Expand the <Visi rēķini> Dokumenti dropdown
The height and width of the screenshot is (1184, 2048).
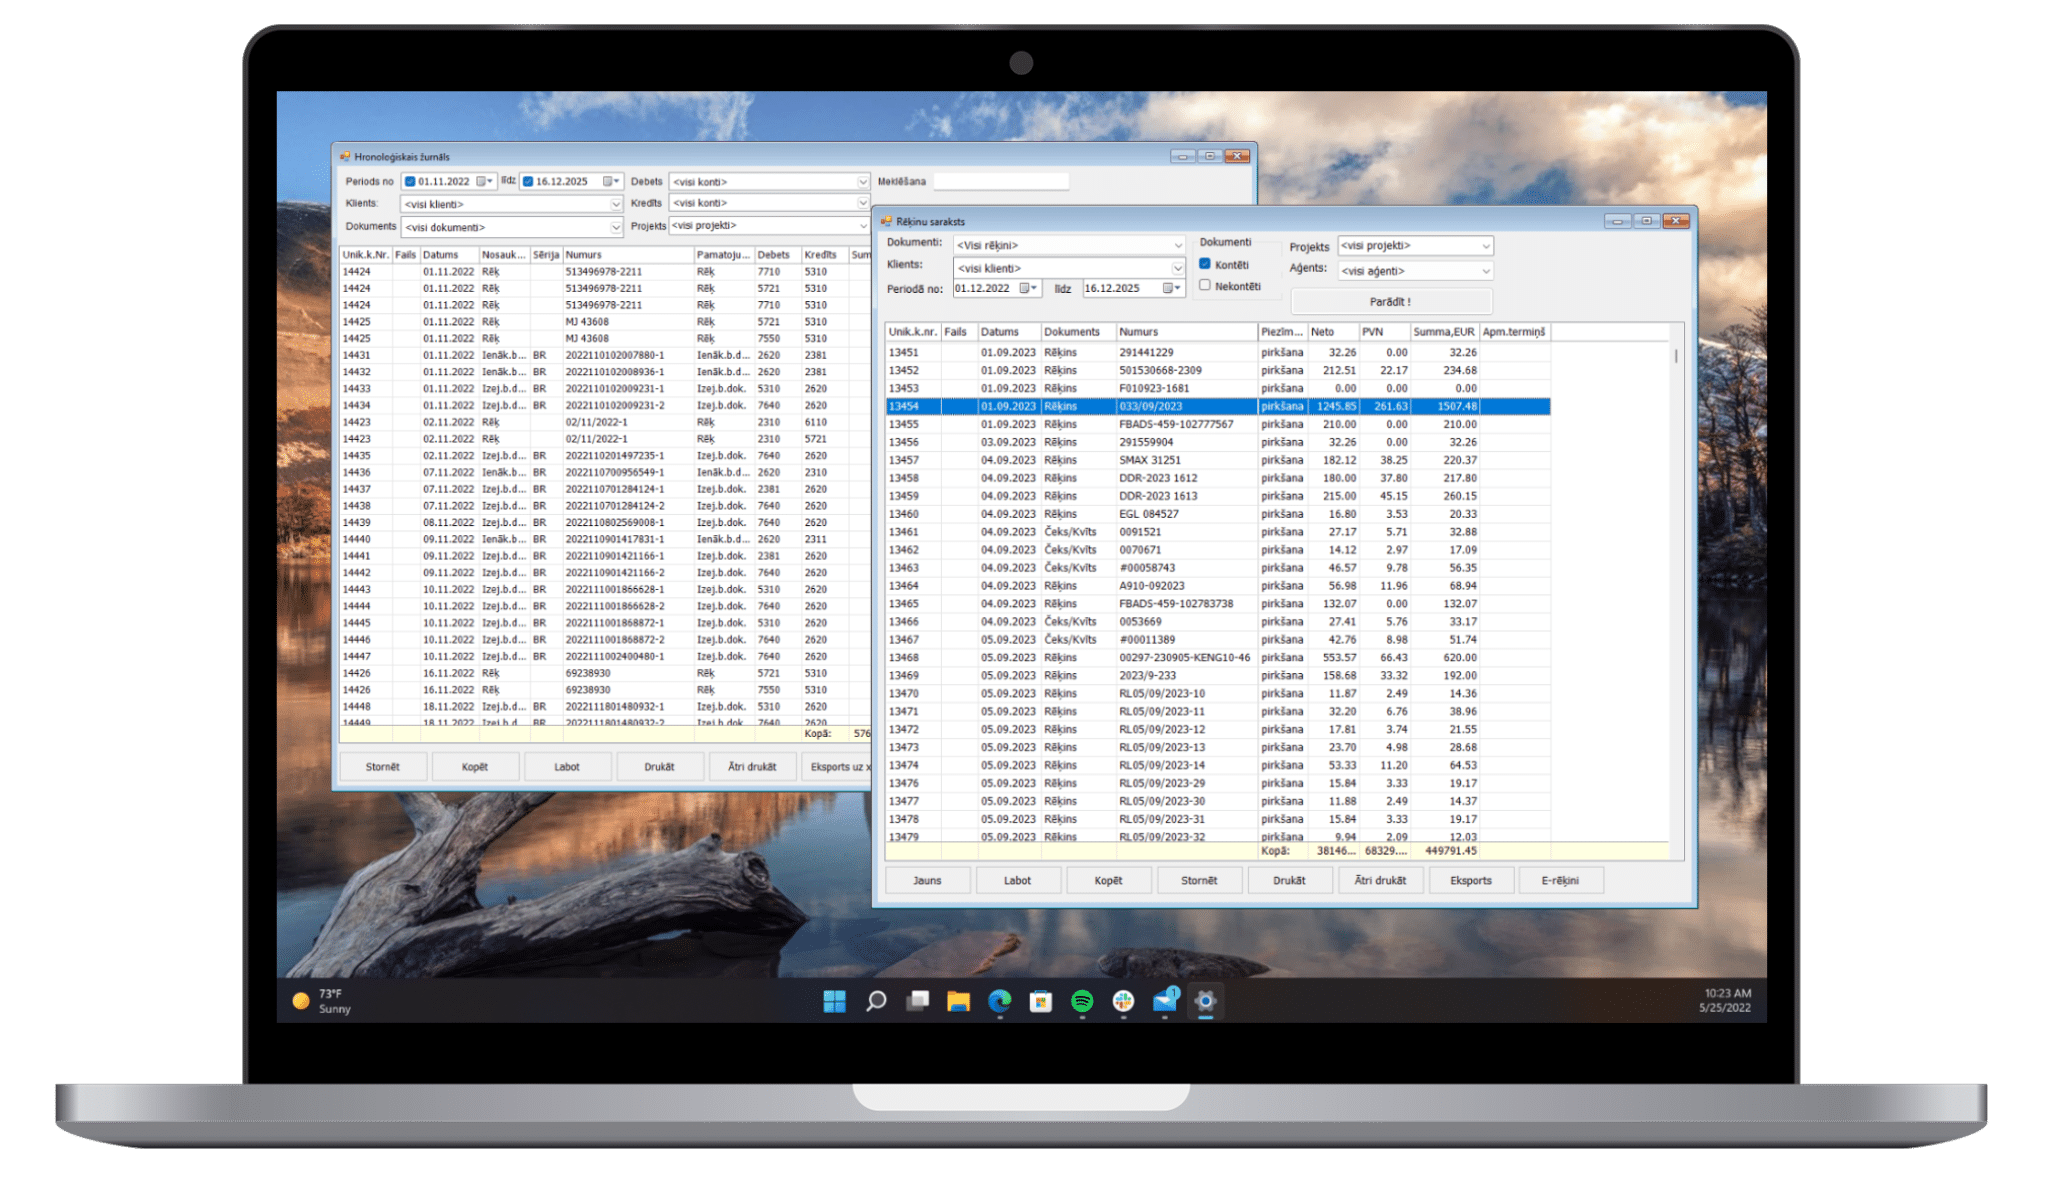point(1177,245)
